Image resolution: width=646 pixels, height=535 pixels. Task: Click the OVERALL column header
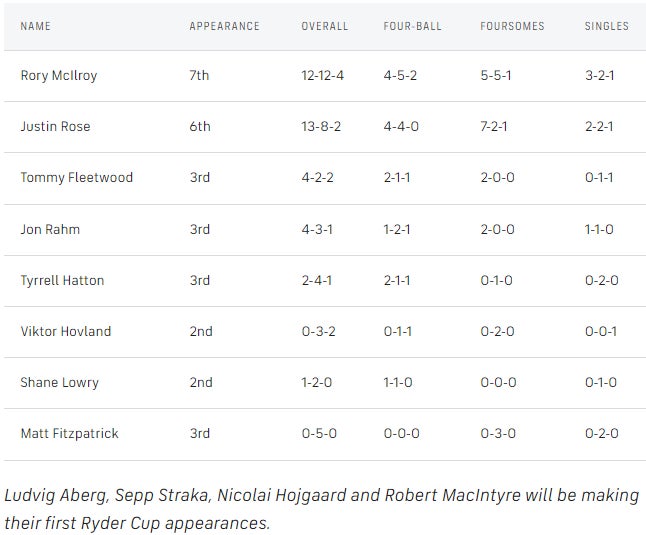[x=325, y=26]
